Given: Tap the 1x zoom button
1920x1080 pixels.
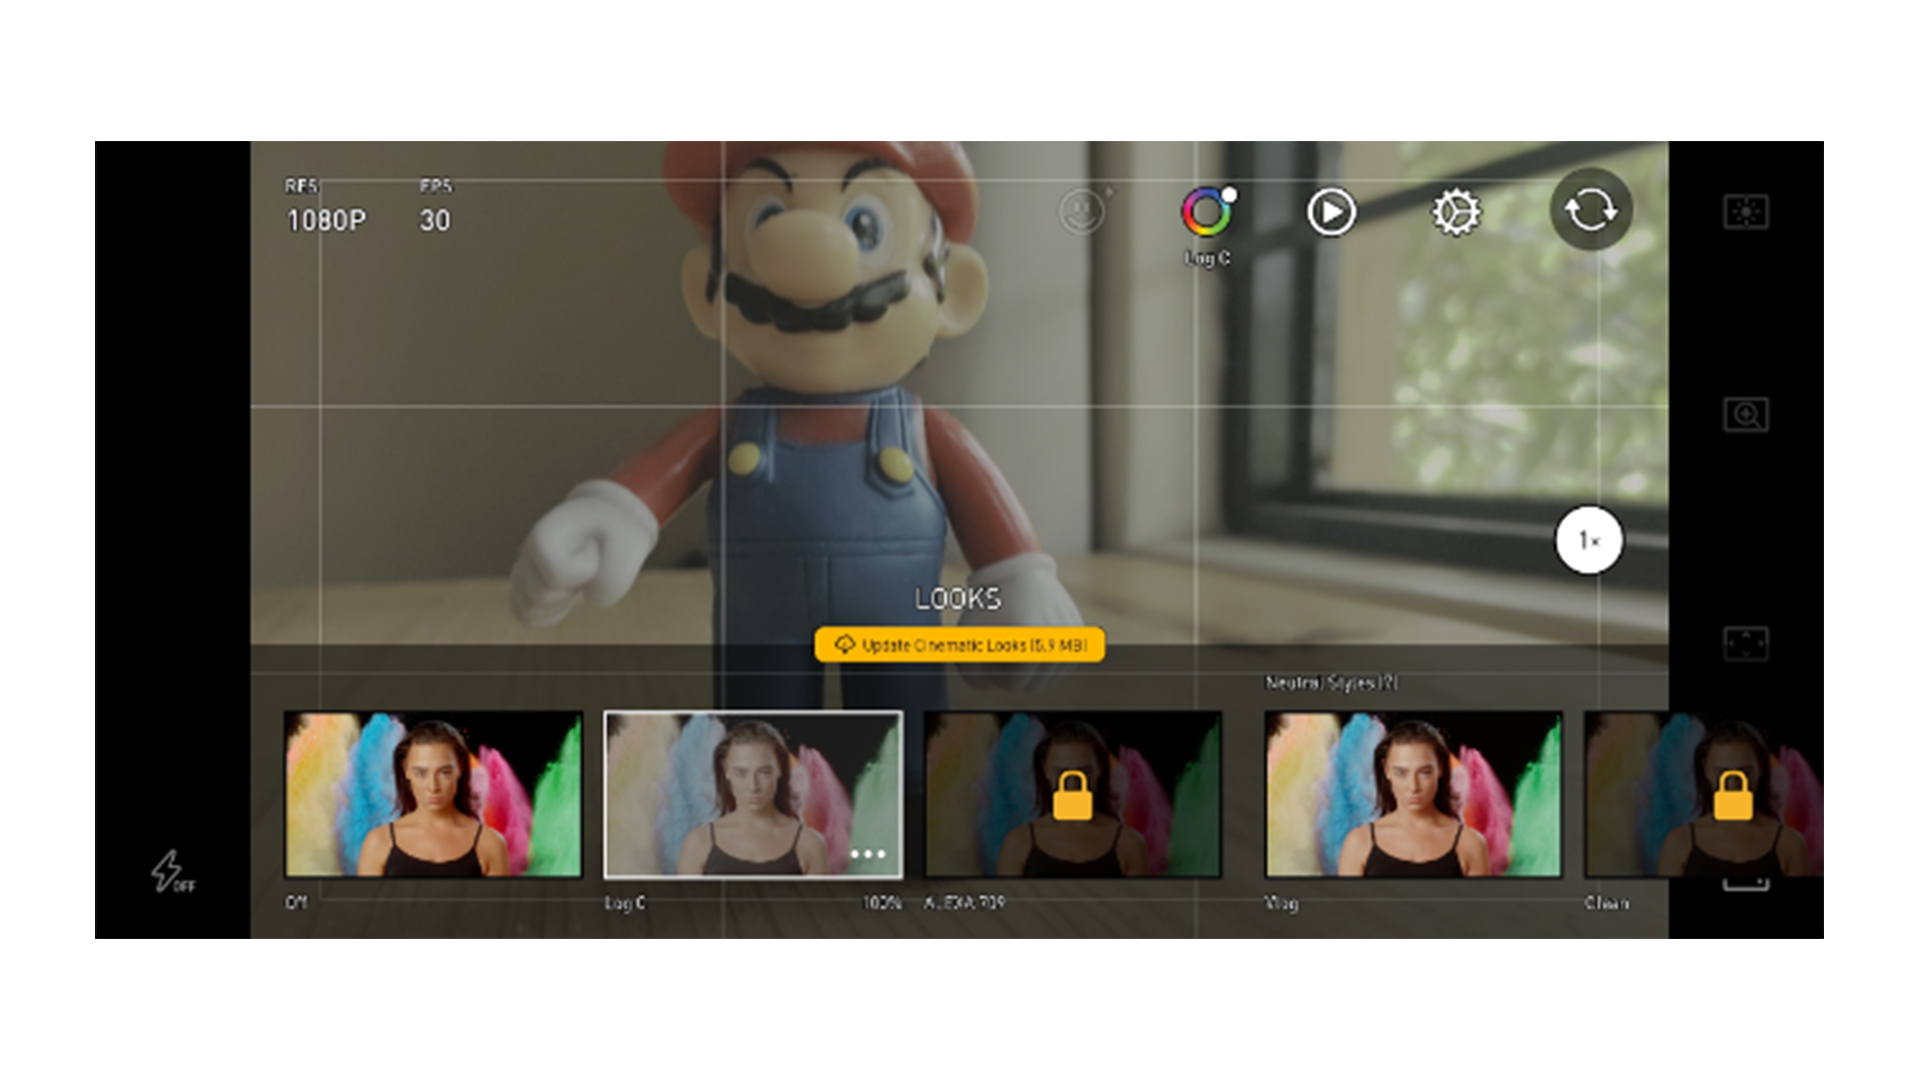Looking at the screenshot, I should point(1588,540).
